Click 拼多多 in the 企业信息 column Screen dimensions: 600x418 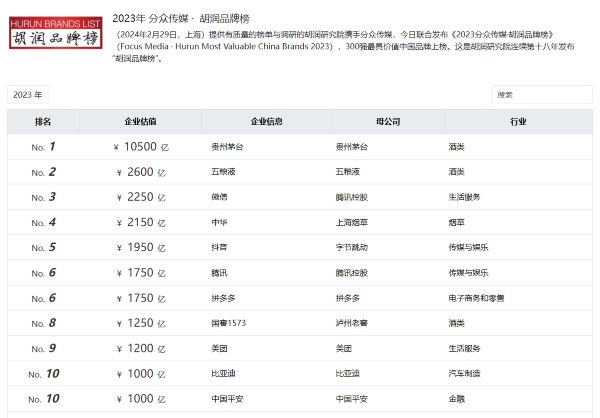click(223, 298)
